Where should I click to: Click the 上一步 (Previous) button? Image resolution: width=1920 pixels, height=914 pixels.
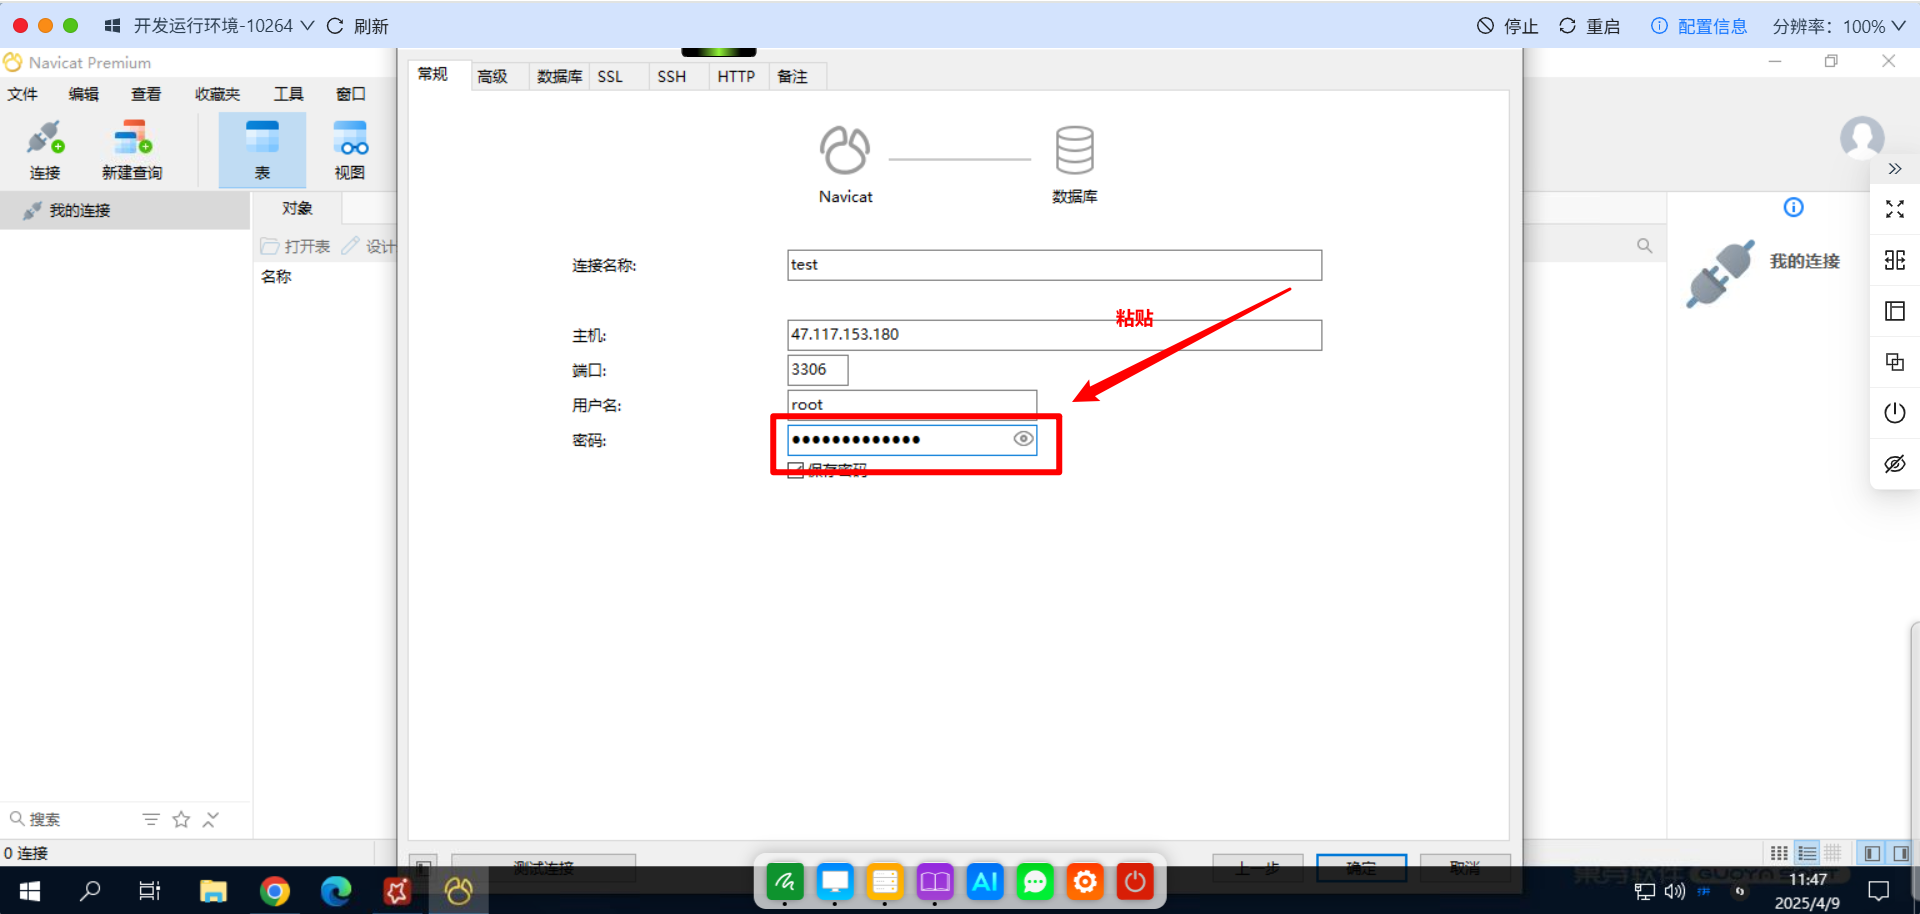tap(1258, 868)
